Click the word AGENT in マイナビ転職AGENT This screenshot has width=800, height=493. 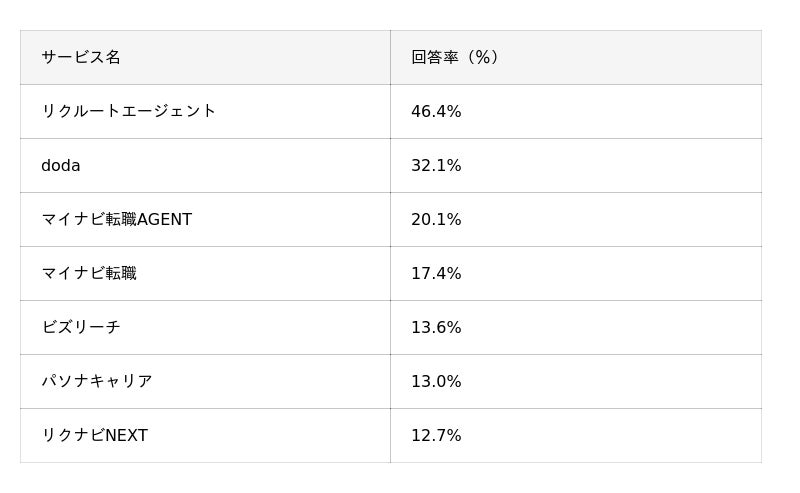164,219
